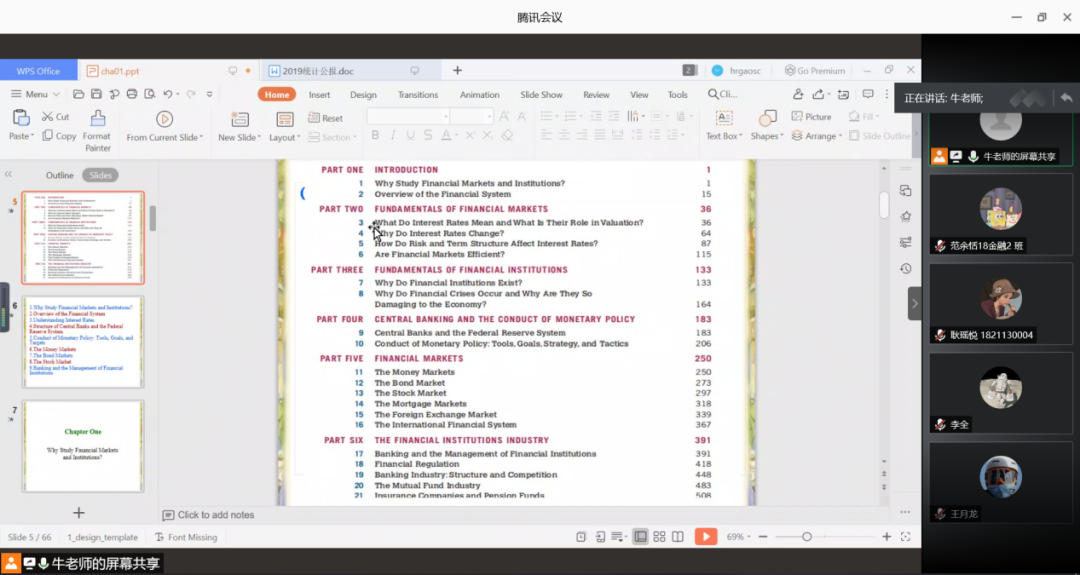Switch to the 2019统计公报.doc document tab
The width and height of the screenshot is (1080, 575).
coord(318,71)
